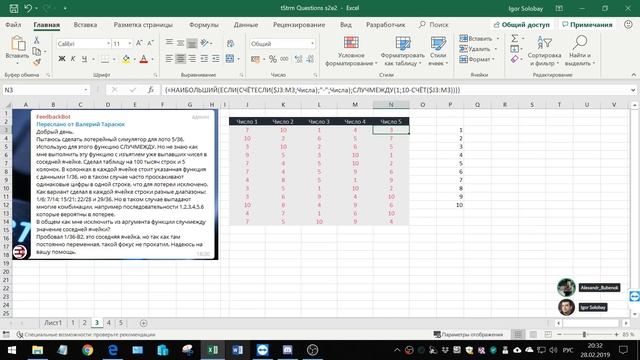The image size is (640, 360).
Task: Click the Clear eraser icon in editing group
Action: (515, 59)
